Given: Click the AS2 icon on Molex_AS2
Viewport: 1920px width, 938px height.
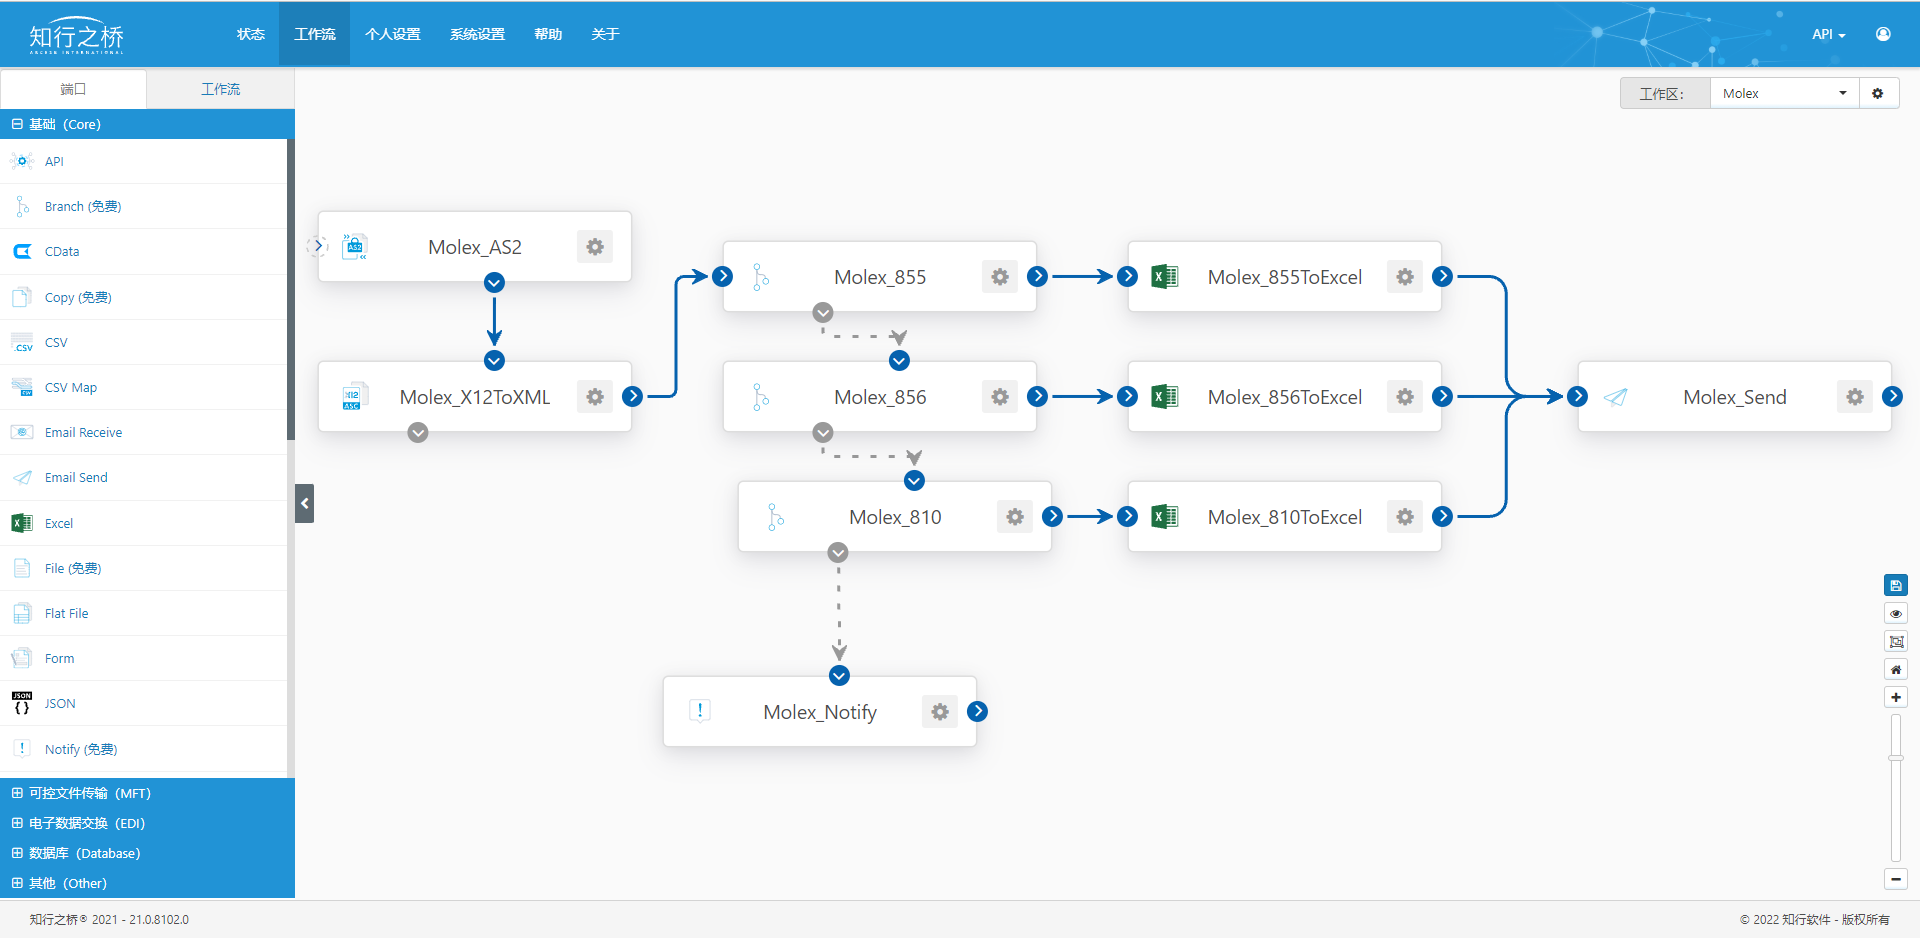Looking at the screenshot, I should point(355,247).
